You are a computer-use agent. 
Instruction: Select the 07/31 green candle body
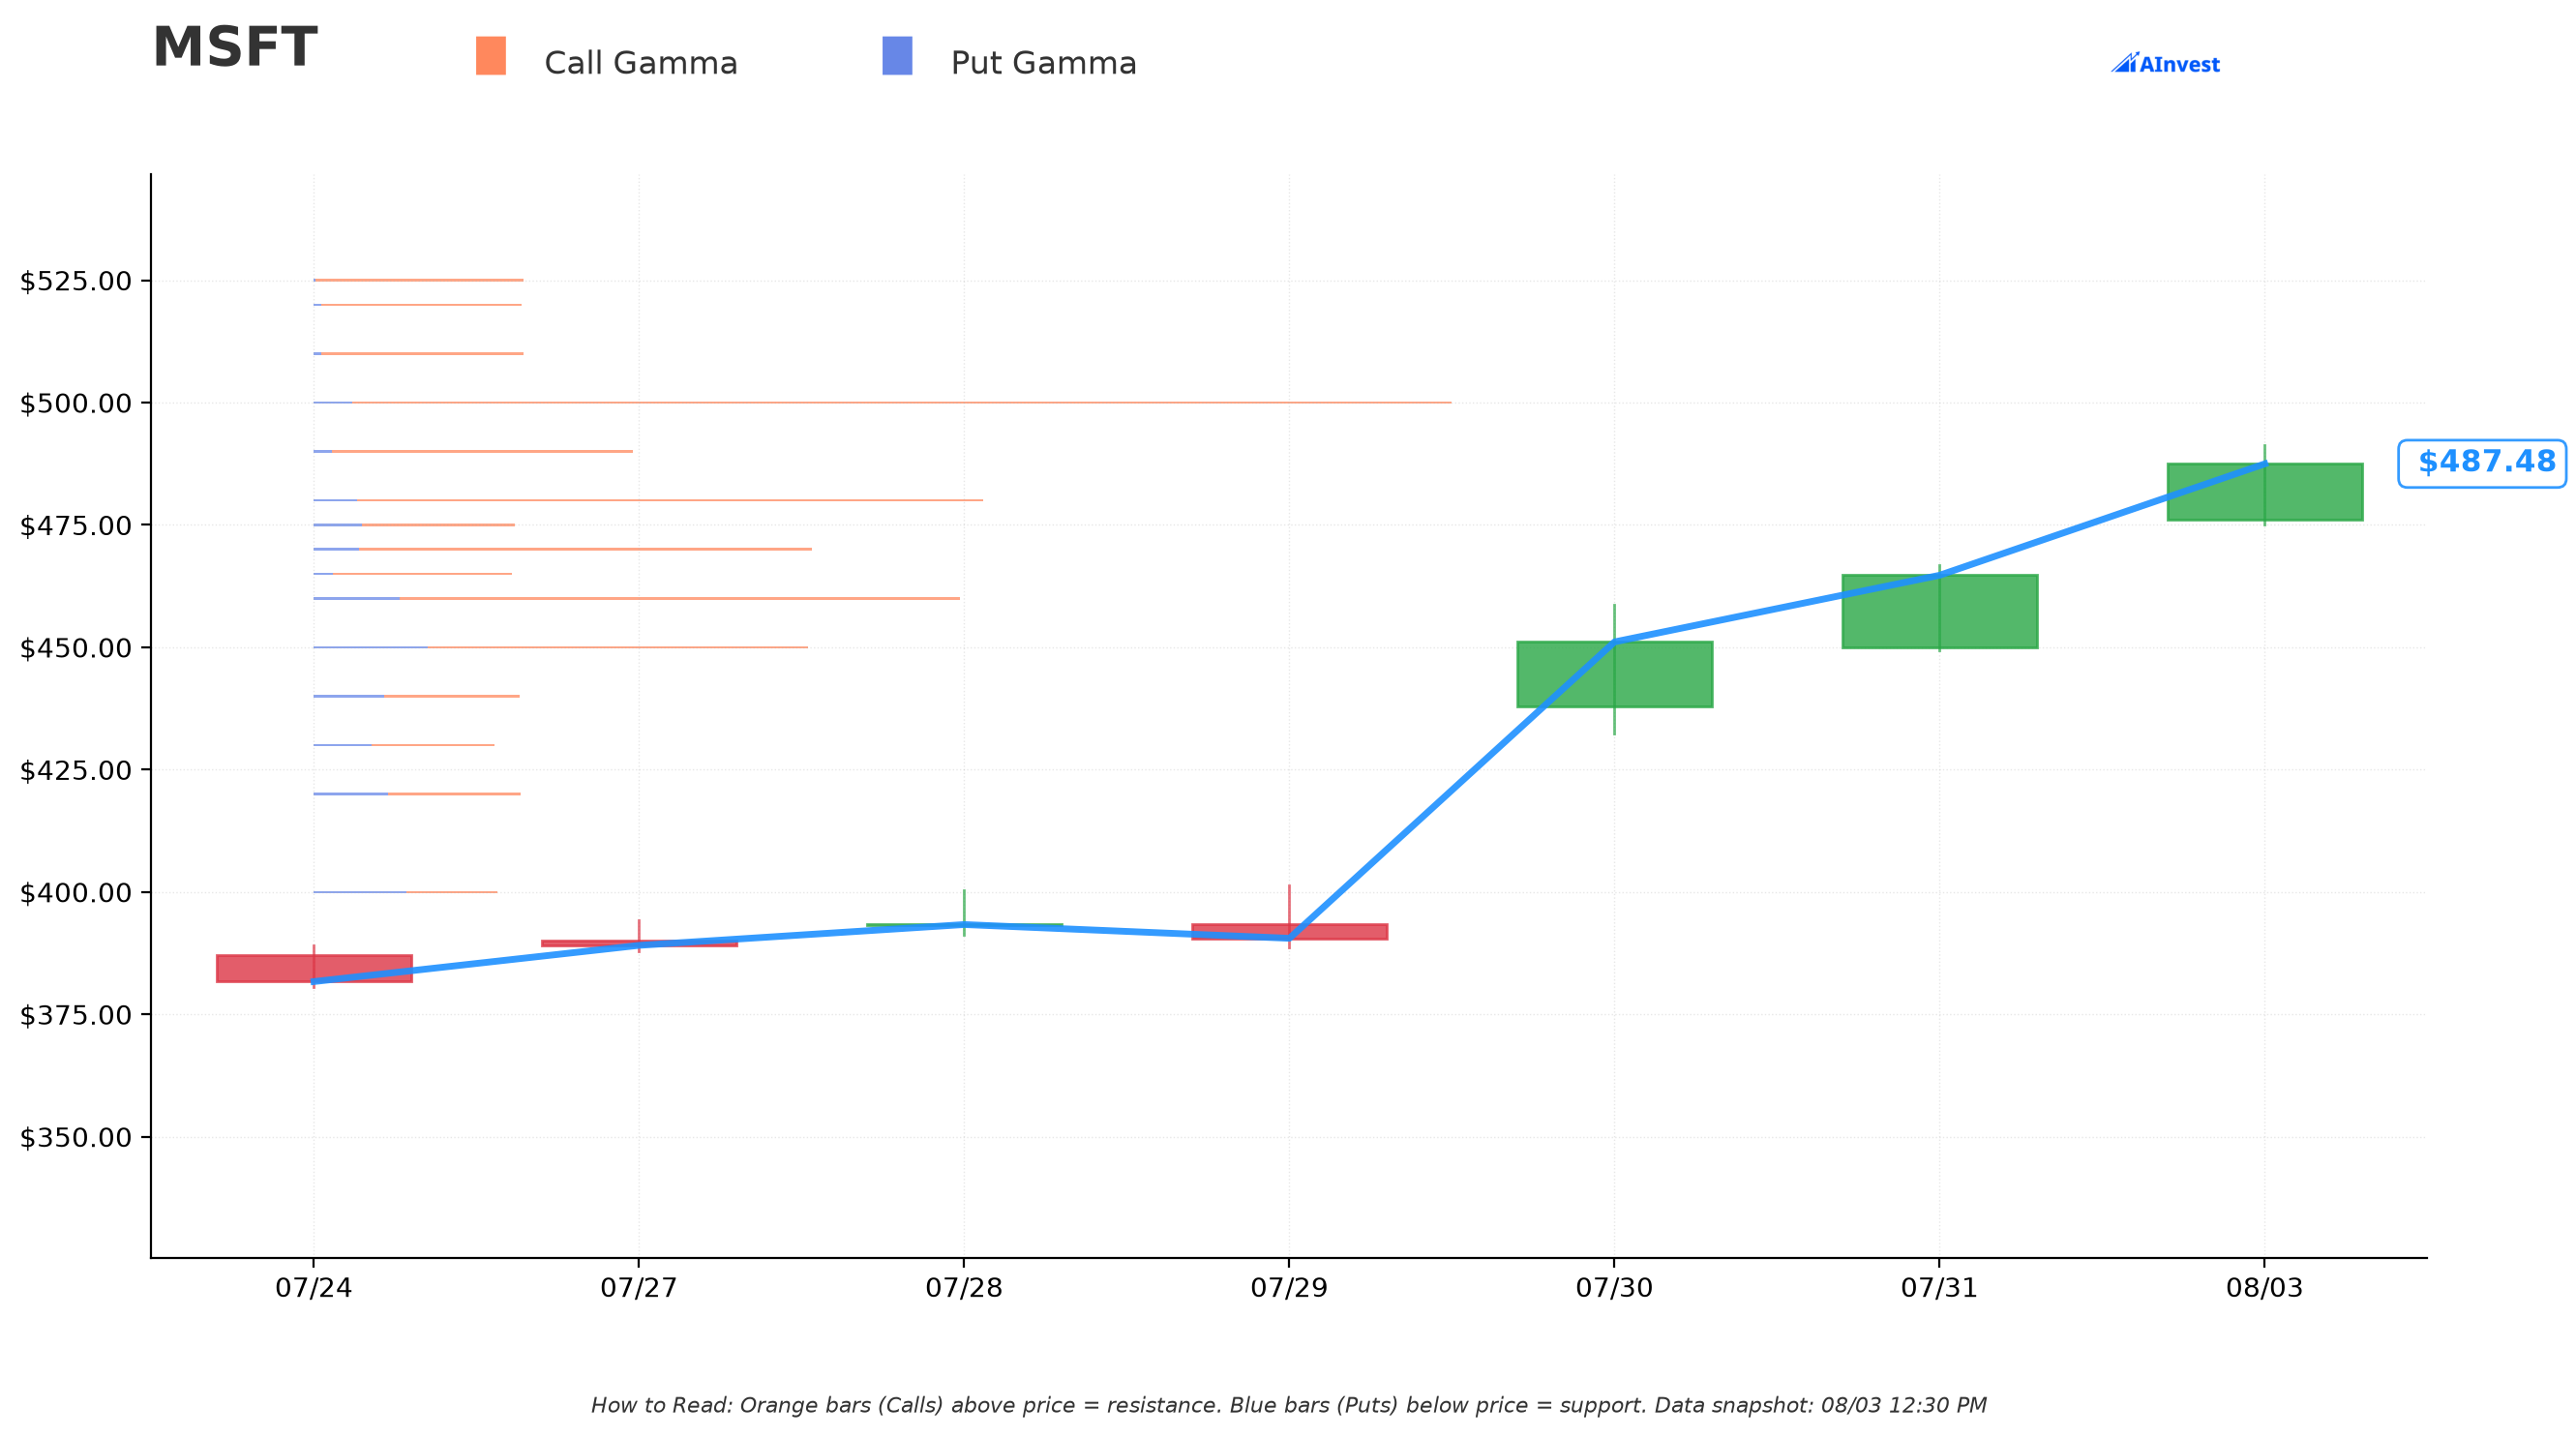pyautogui.click(x=1940, y=611)
